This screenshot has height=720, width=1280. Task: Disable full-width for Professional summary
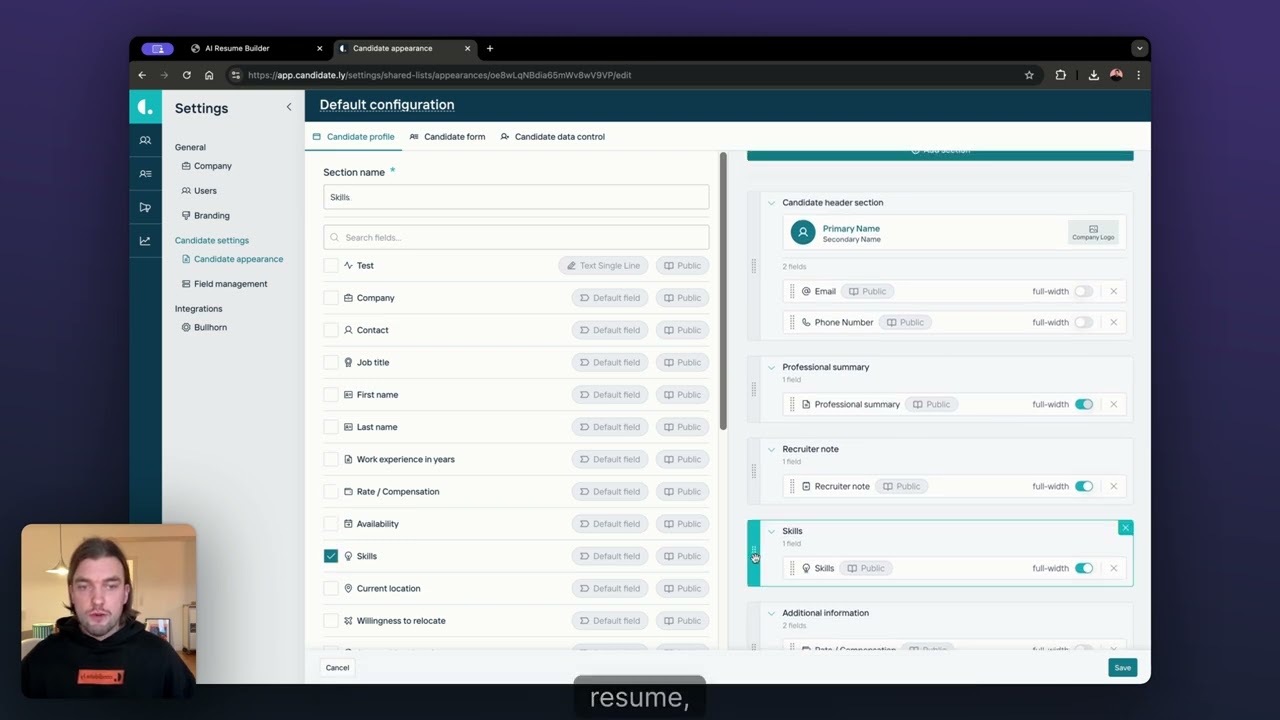[x=1084, y=404]
